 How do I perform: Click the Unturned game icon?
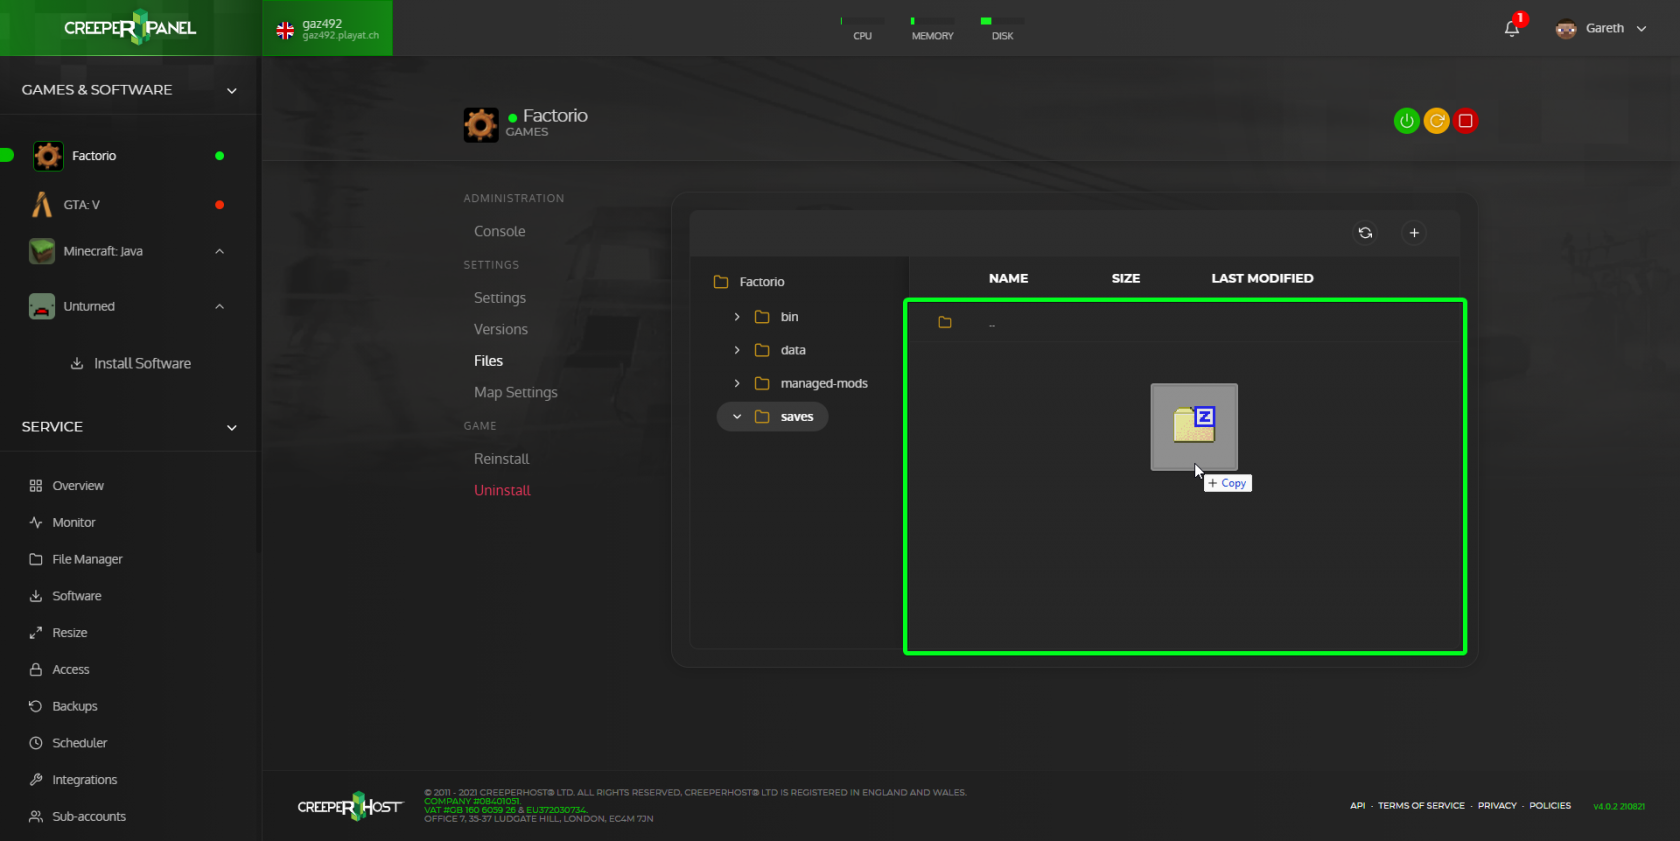(x=42, y=306)
